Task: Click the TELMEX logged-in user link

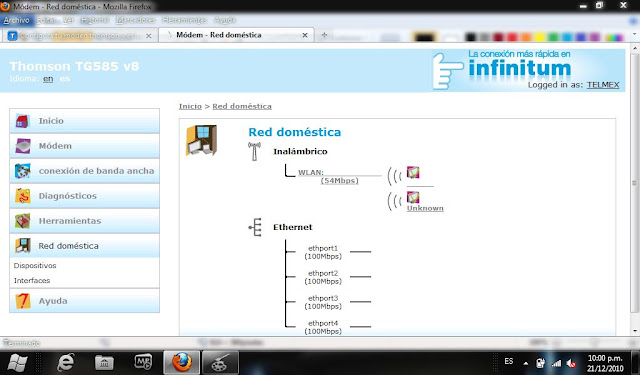Action: 603,84
